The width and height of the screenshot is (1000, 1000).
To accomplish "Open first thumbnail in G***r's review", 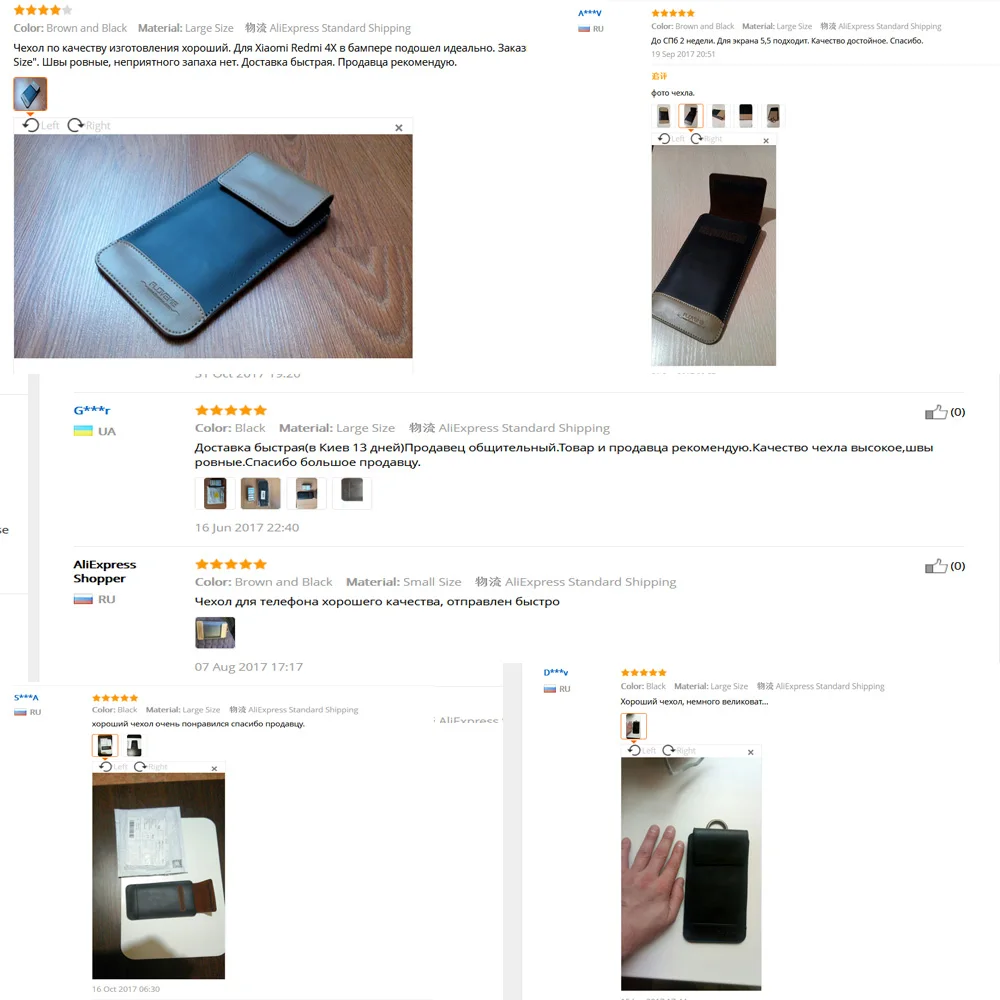I will [215, 493].
